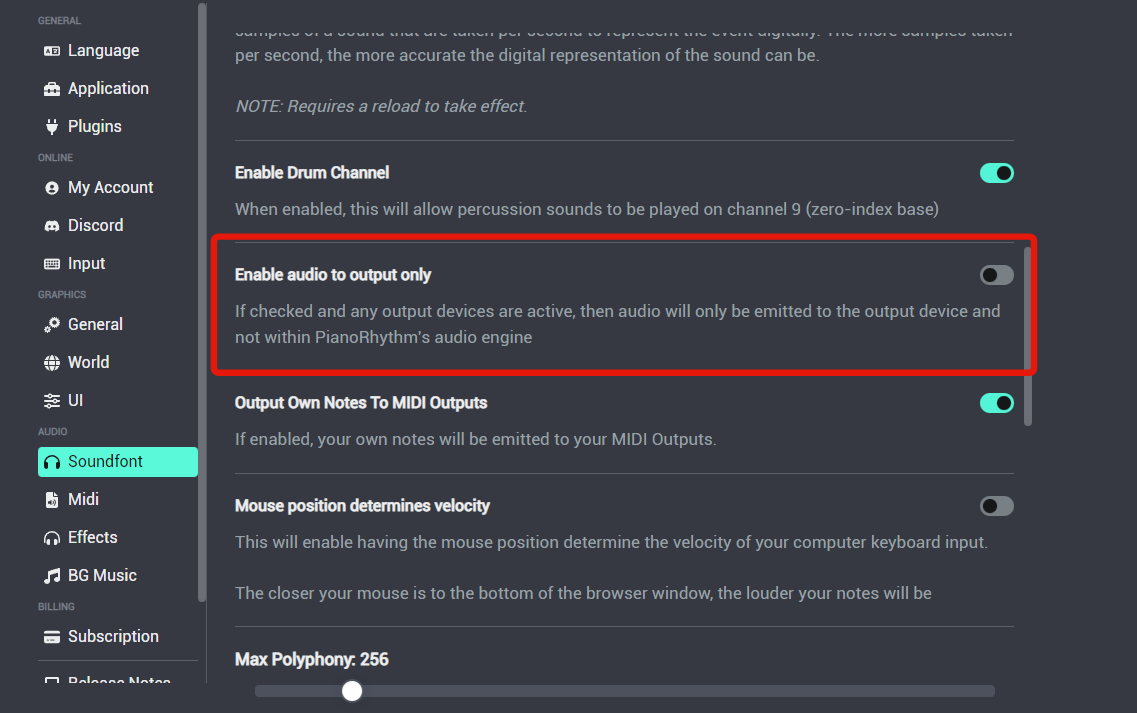Click the Midi file icon
Screen dimensions: 1137x713
tap(51, 500)
